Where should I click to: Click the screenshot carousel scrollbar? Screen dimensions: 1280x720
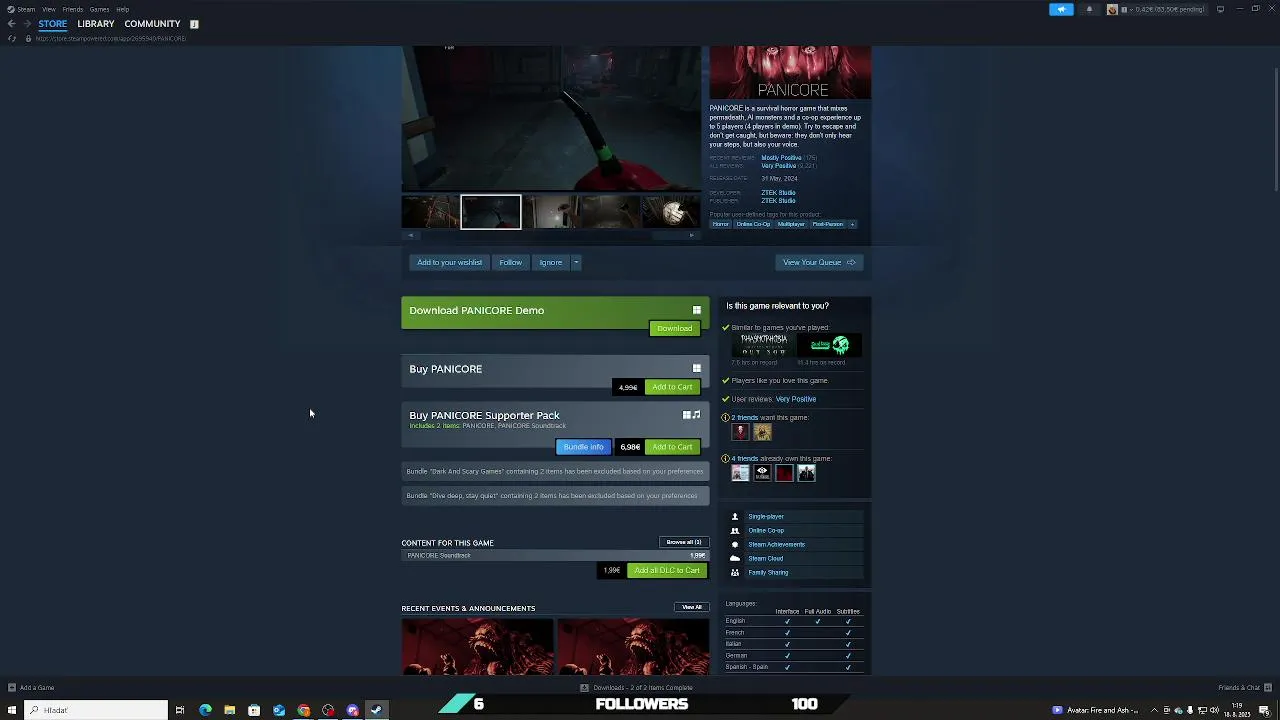[550, 235]
